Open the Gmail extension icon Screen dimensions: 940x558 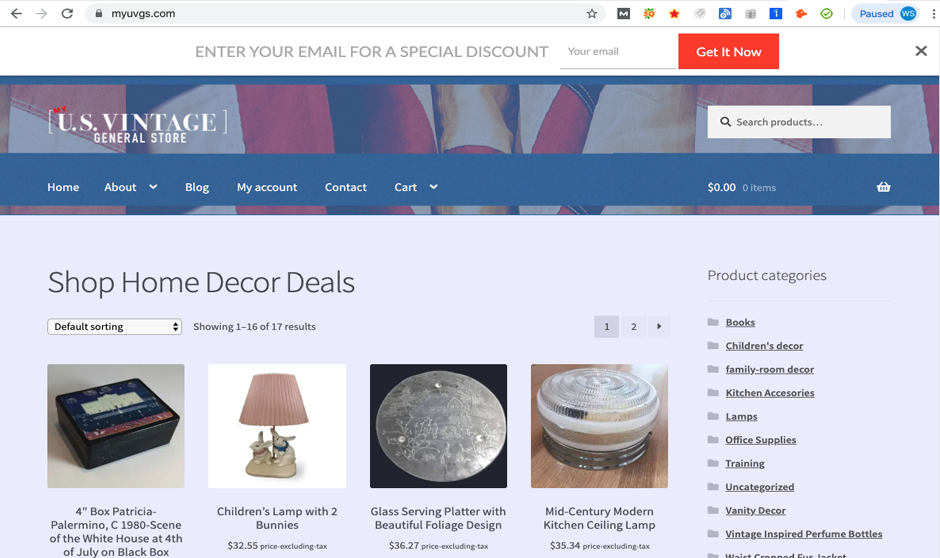pyautogui.click(x=623, y=14)
